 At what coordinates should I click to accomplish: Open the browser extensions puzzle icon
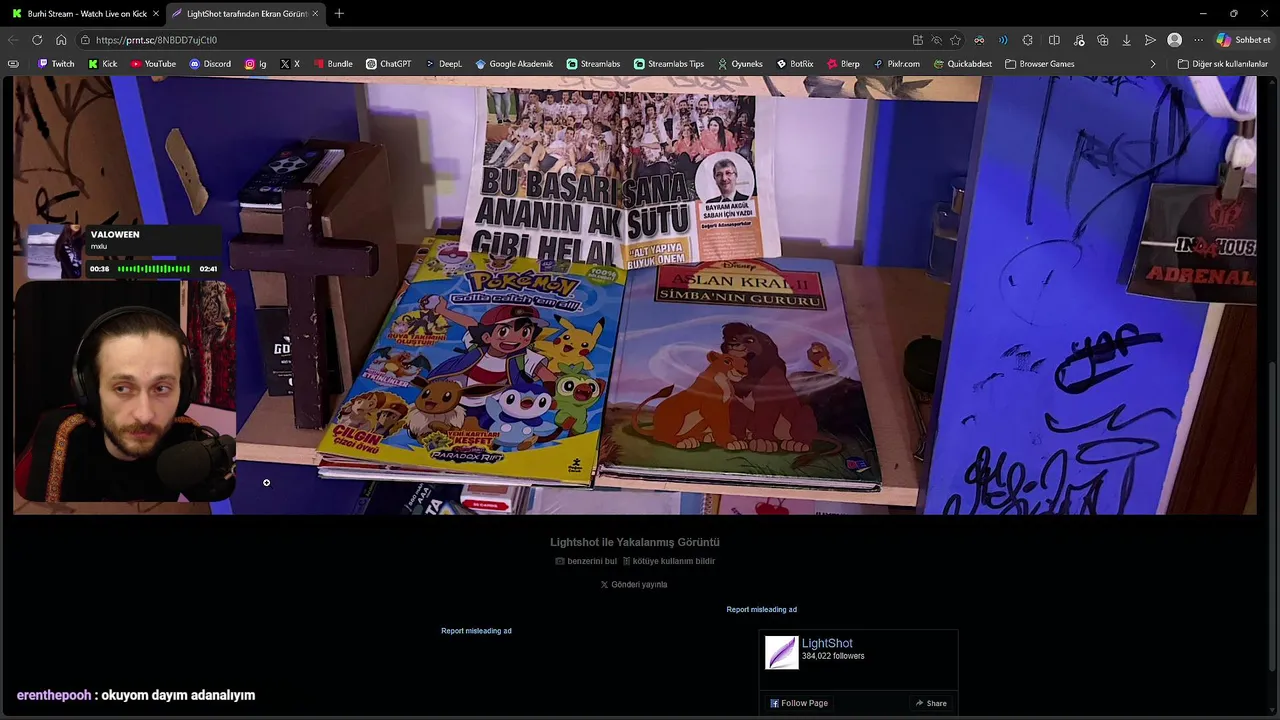pyautogui.click(x=1027, y=40)
